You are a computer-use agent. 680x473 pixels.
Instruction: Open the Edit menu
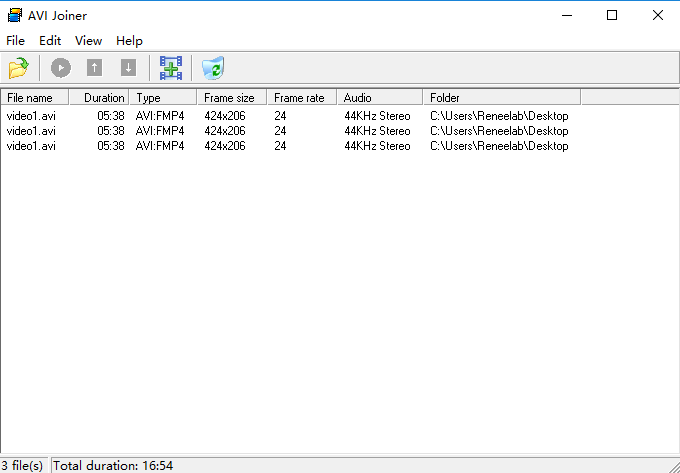click(x=50, y=41)
